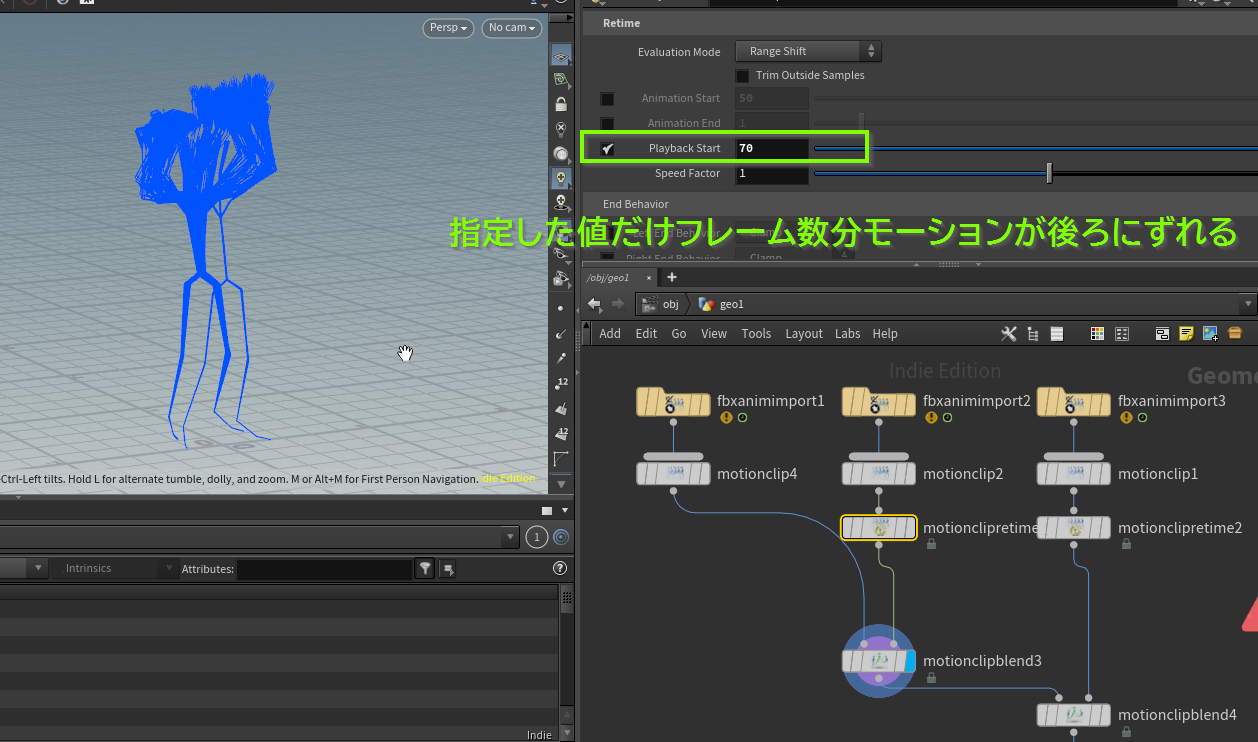Click the lock badge under motionclipblend3
Screen dimensions: 1258x742
pyautogui.click(x=931, y=678)
